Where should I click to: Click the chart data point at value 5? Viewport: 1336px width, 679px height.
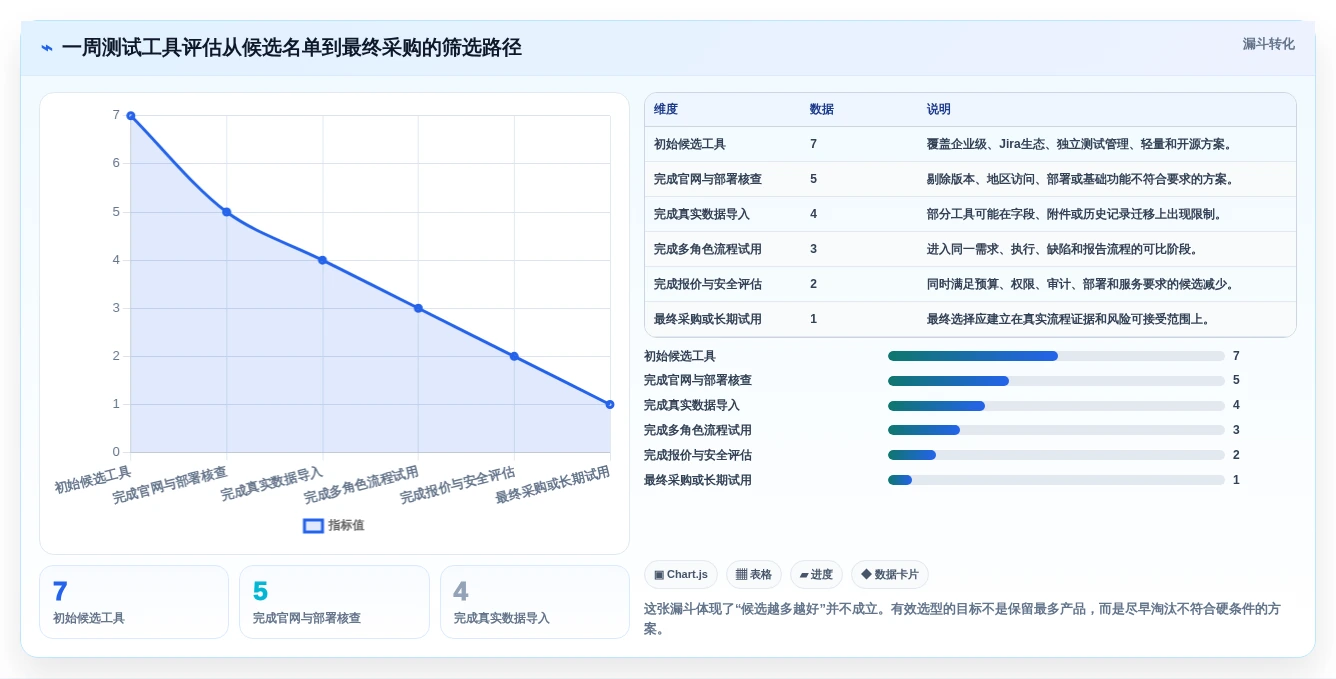coord(227,212)
